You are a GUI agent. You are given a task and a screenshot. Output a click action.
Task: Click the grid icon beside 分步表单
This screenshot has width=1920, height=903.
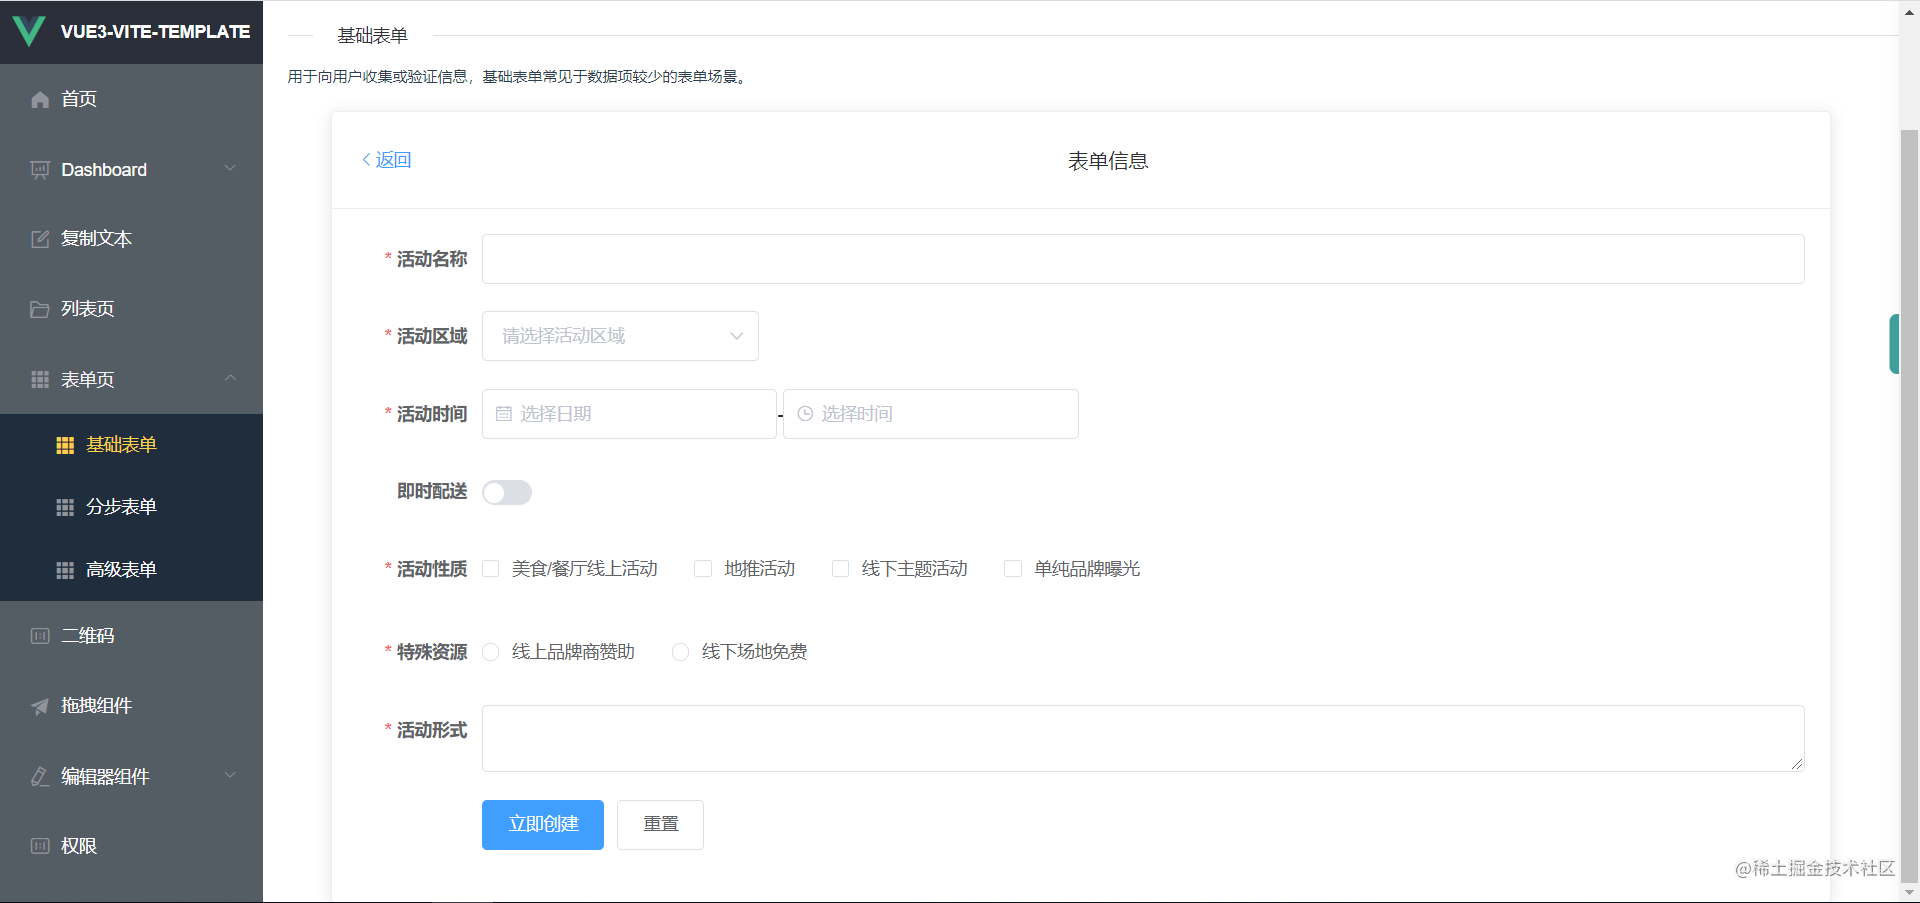(x=65, y=507)
